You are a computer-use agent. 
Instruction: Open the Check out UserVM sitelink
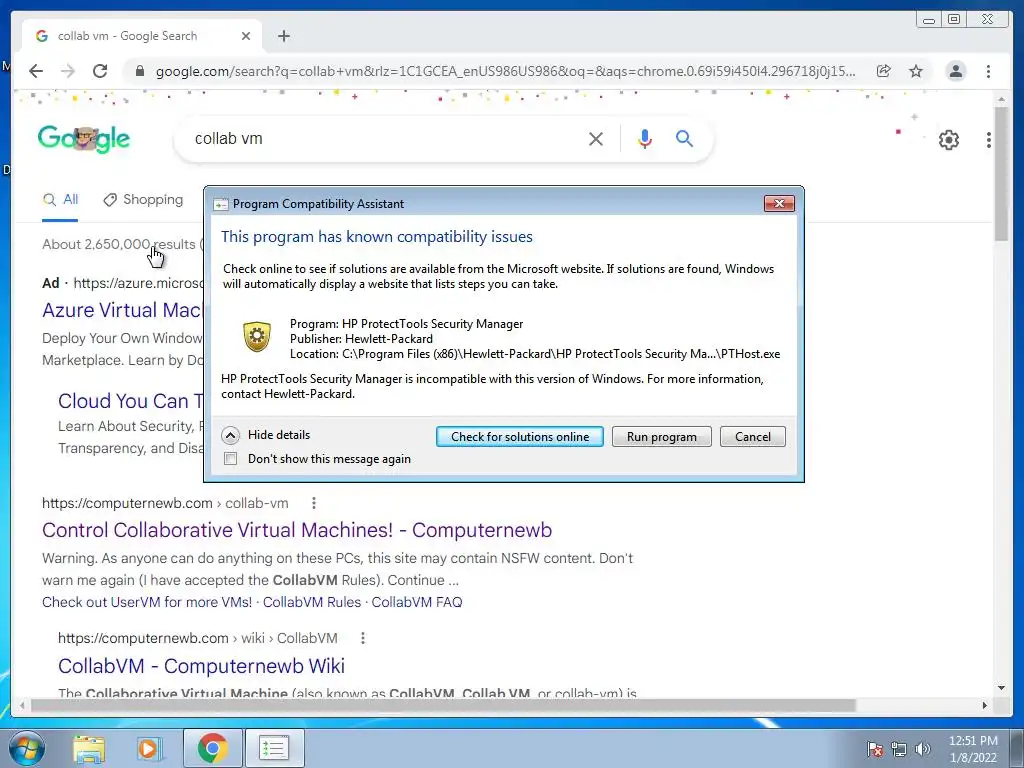[x=147, y=602]
